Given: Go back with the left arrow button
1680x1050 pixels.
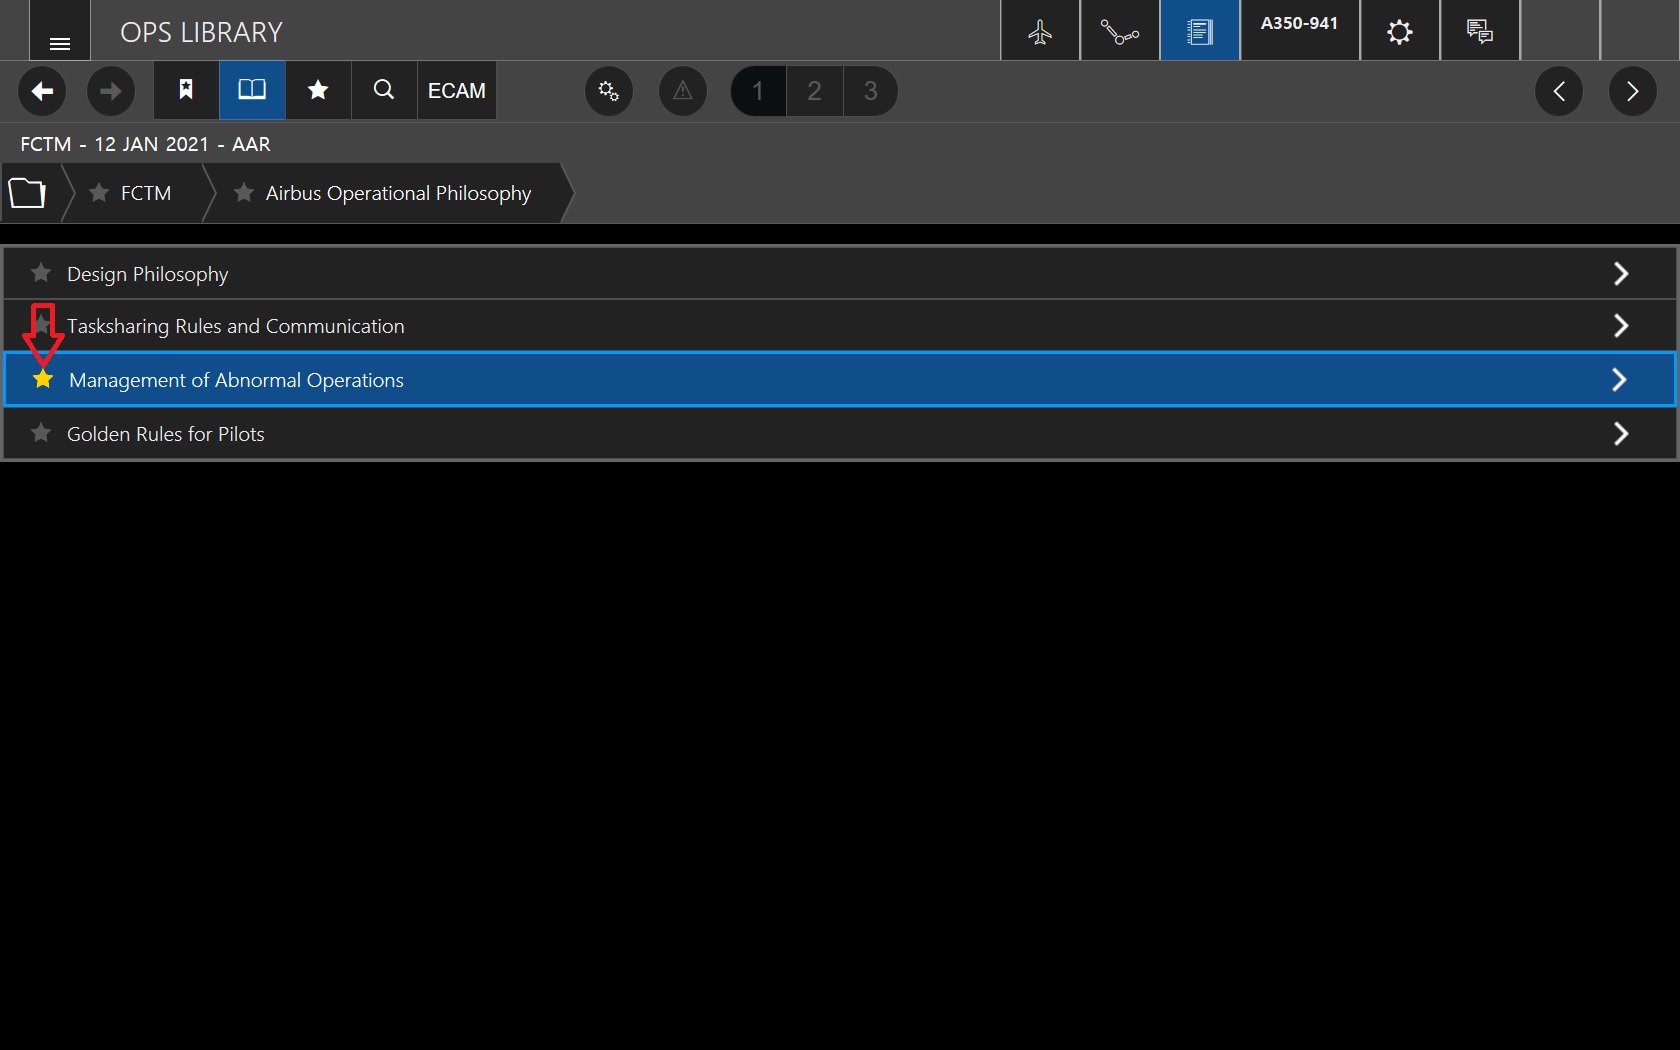Looking at the screenshot, I should point(42,91).
